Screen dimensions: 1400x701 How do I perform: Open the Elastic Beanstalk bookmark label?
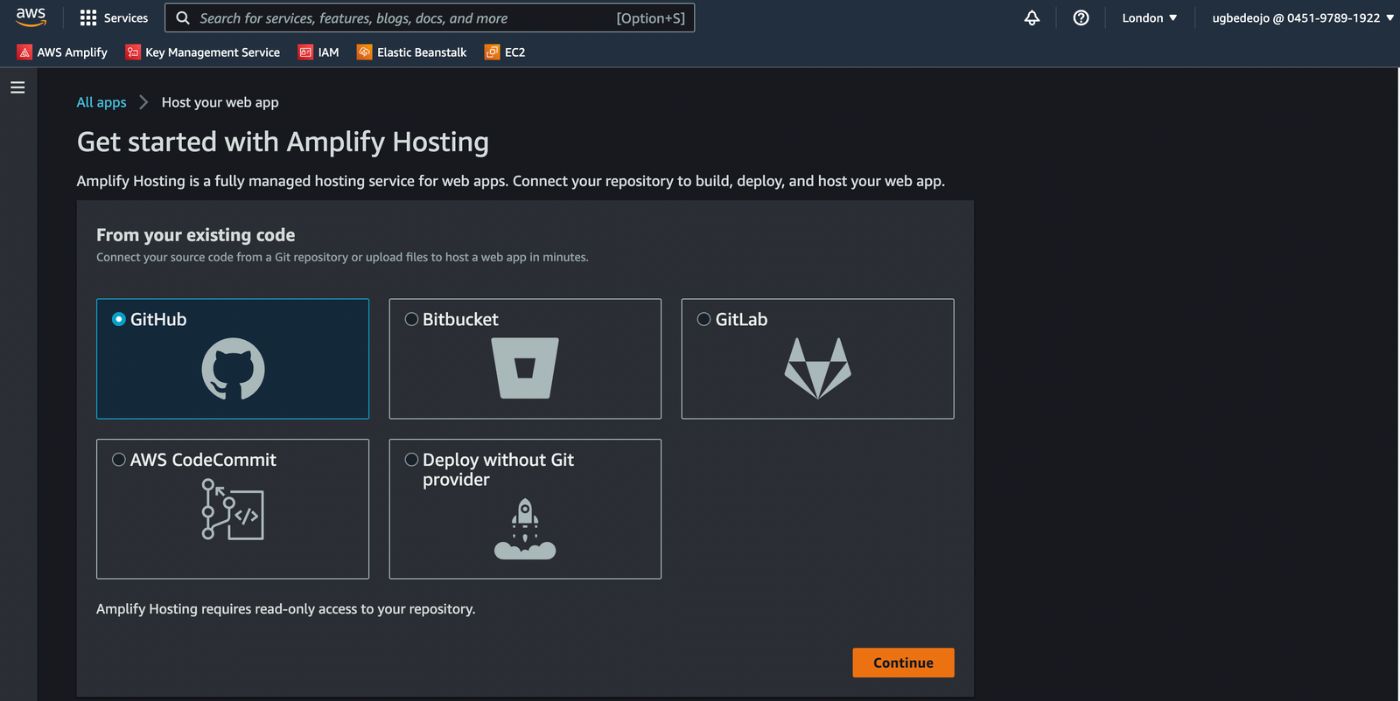click(x=422, y=52)
